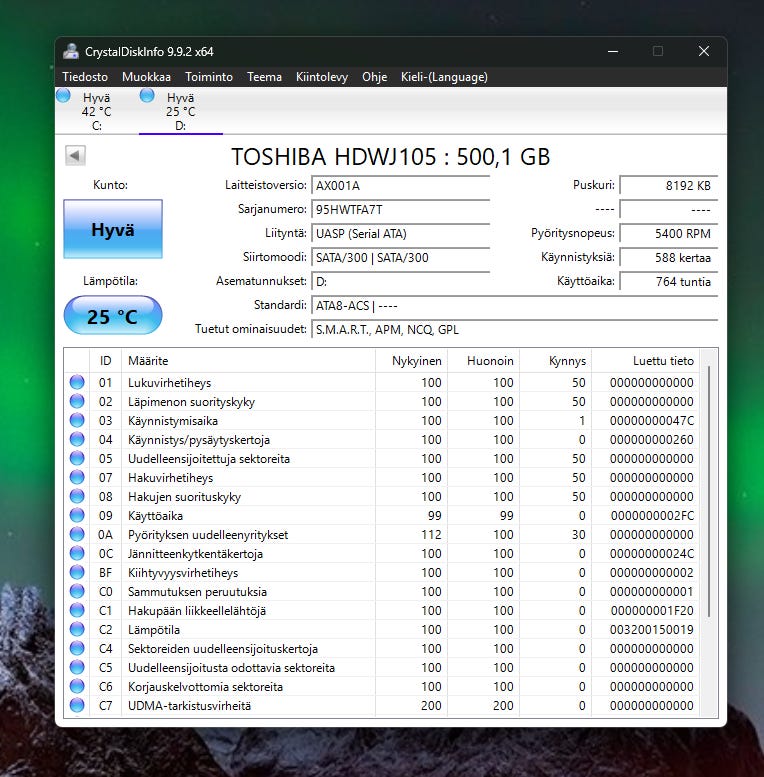Open the Toiminto menu

point(209,77)
